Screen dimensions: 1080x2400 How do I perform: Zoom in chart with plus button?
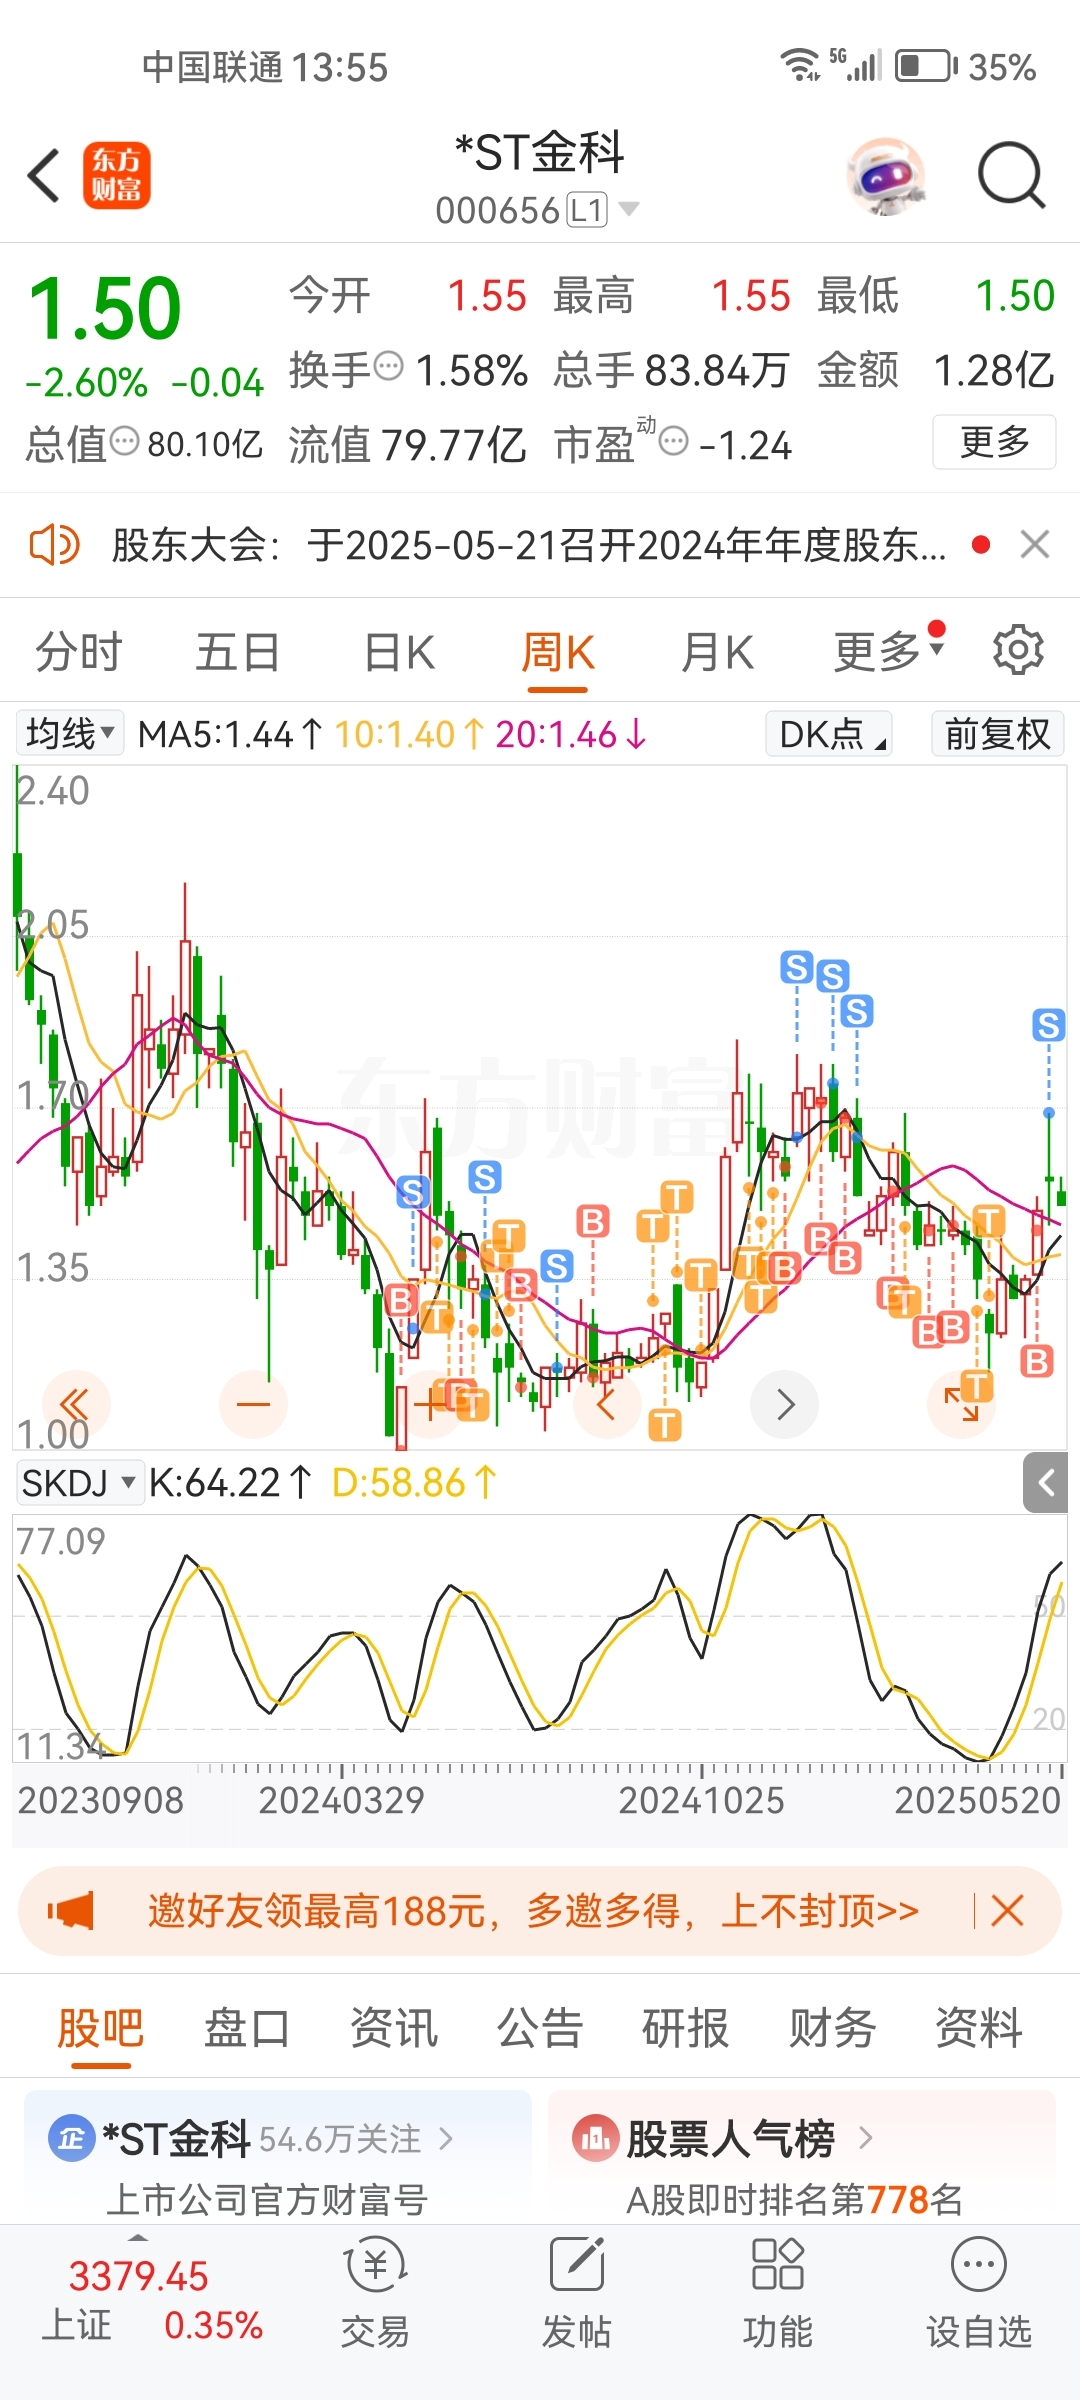tap(431, 1404)
